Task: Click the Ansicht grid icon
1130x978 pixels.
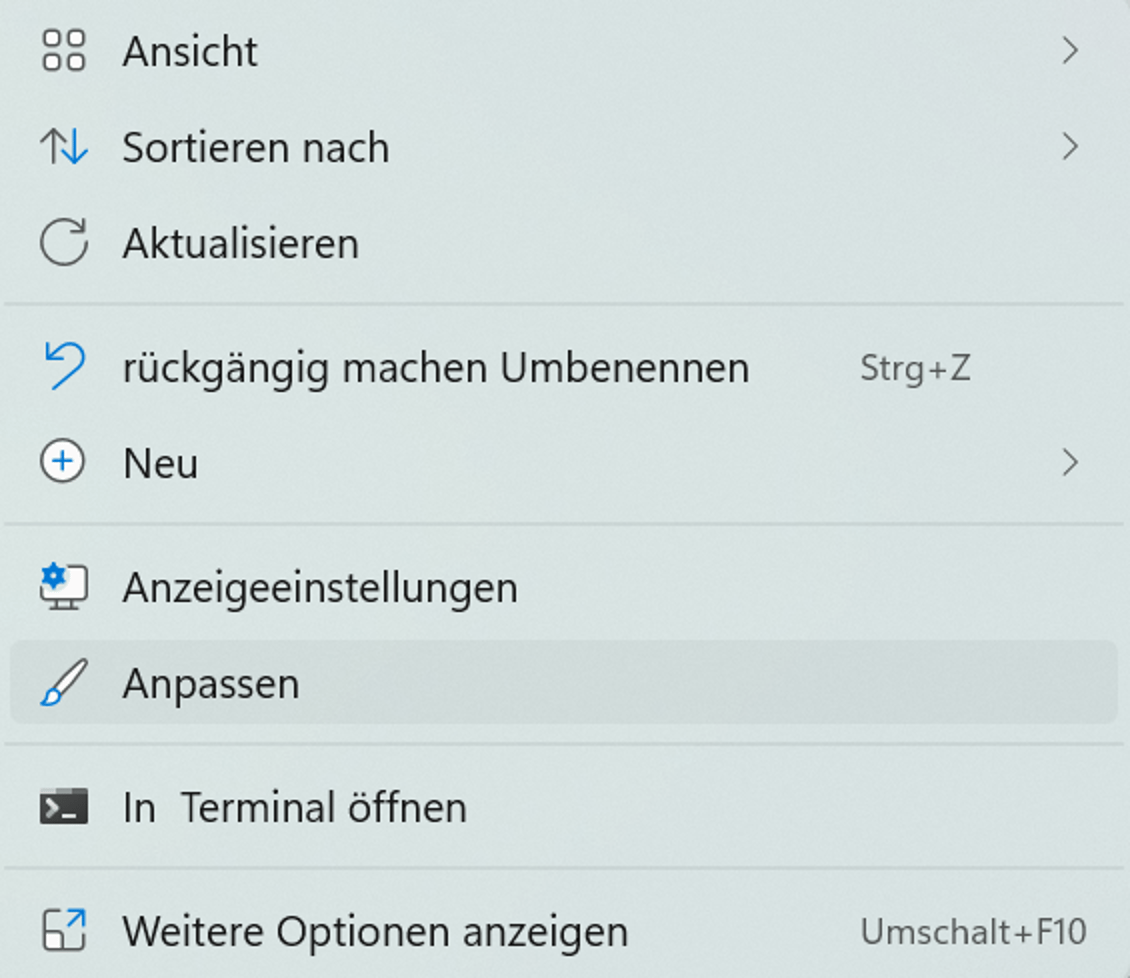Action: 62,51
